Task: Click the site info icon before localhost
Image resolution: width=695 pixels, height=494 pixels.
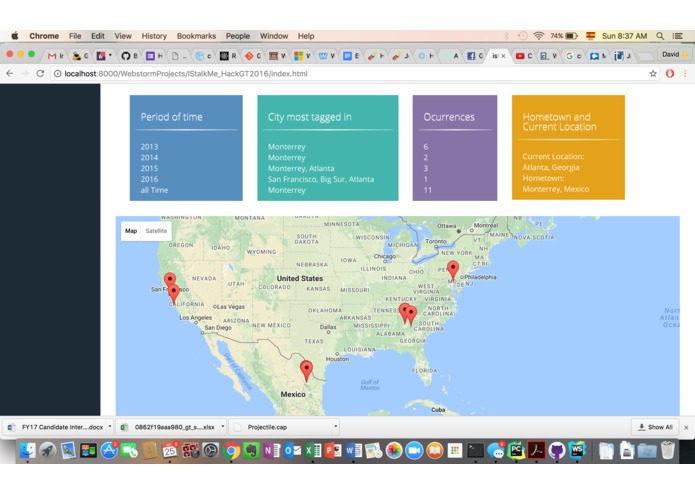Action: (x=58, y=74)
